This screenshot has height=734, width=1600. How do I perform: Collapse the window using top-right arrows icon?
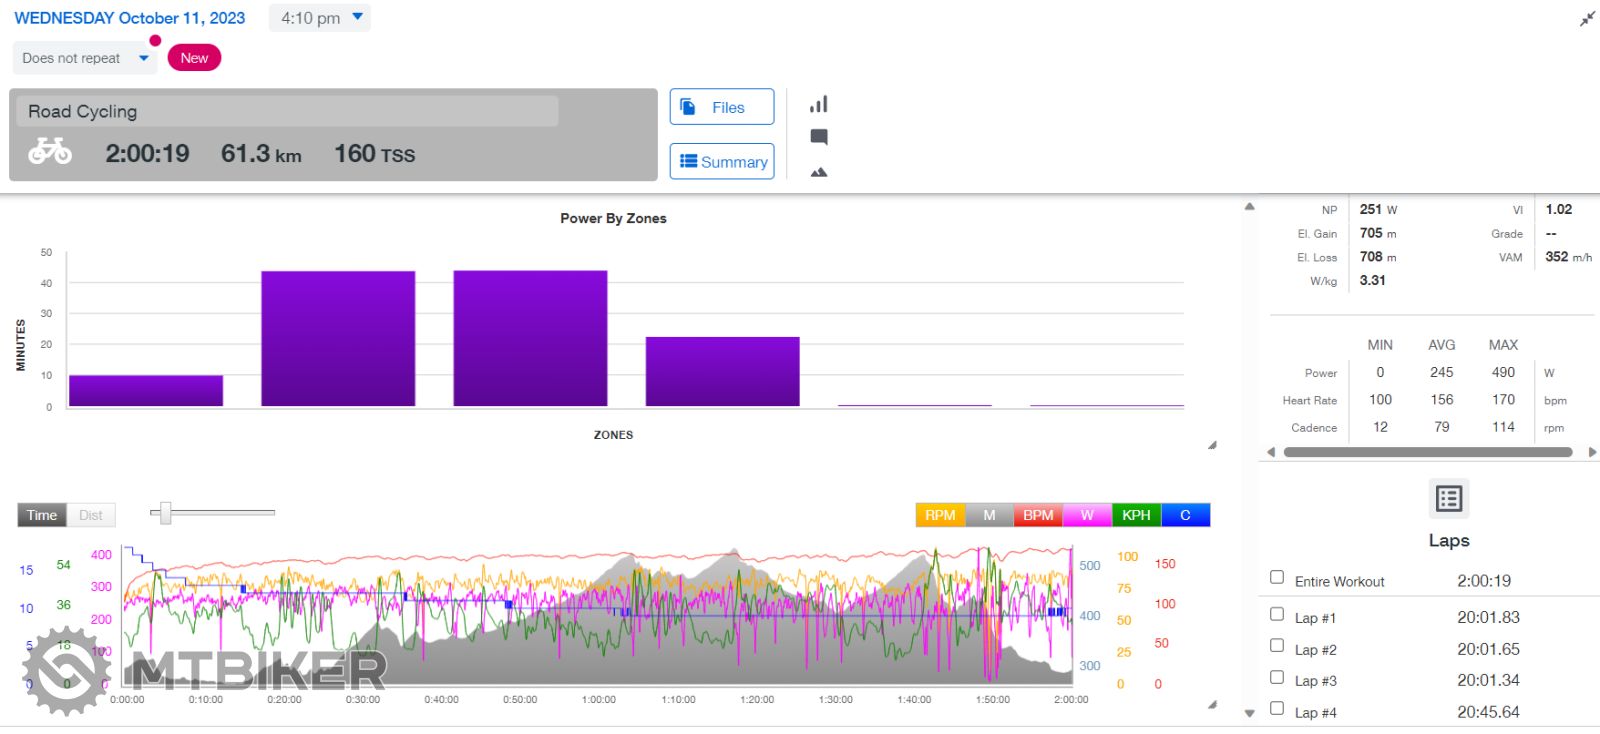tap(1587, 19)
